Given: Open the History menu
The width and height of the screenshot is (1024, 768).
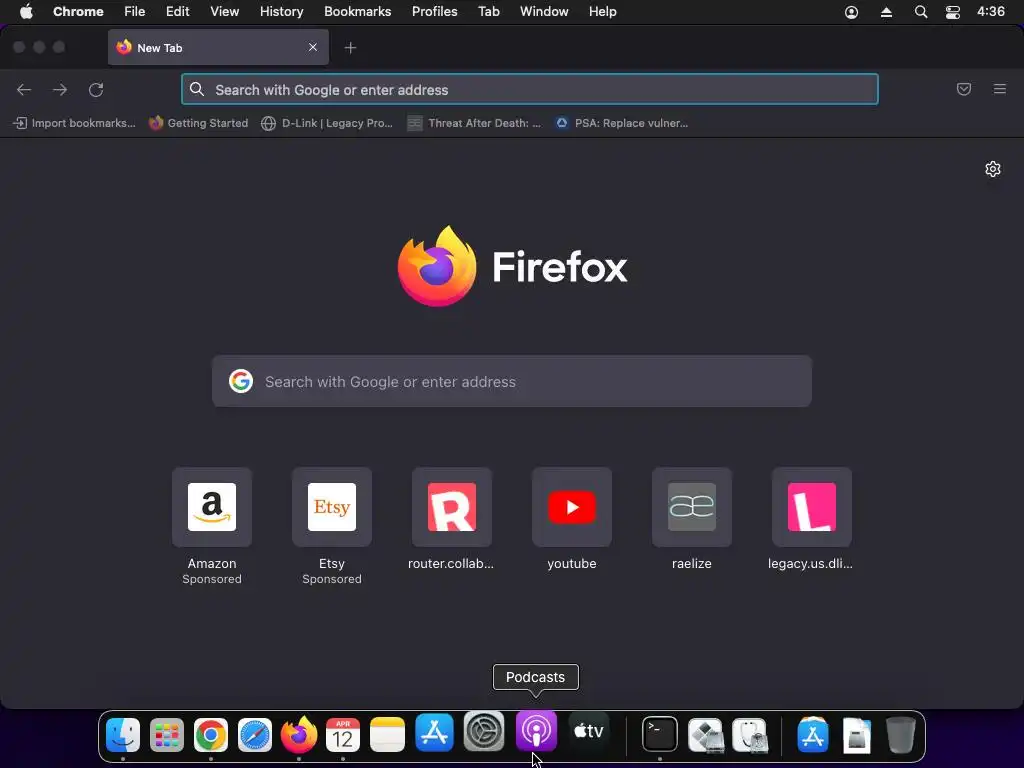Looking at the screenshot, I should 281,12.
